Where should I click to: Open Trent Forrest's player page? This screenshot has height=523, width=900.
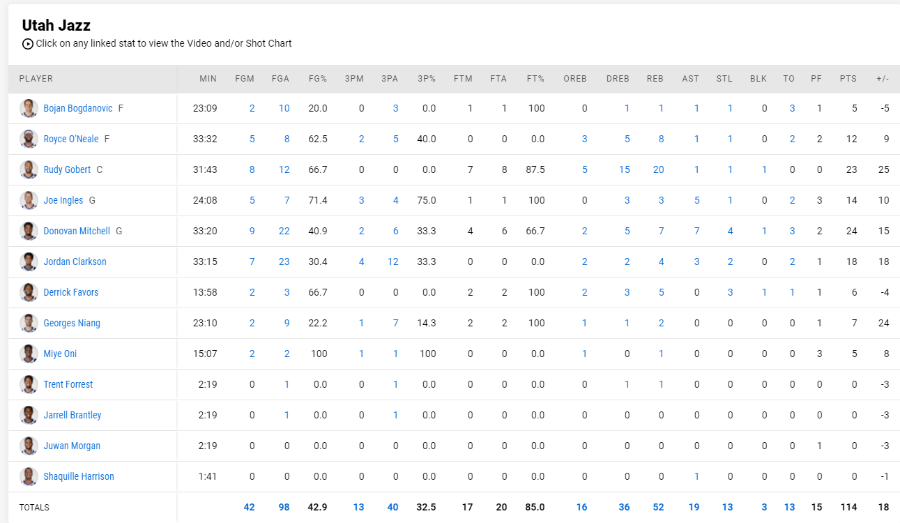pos(68,384)
